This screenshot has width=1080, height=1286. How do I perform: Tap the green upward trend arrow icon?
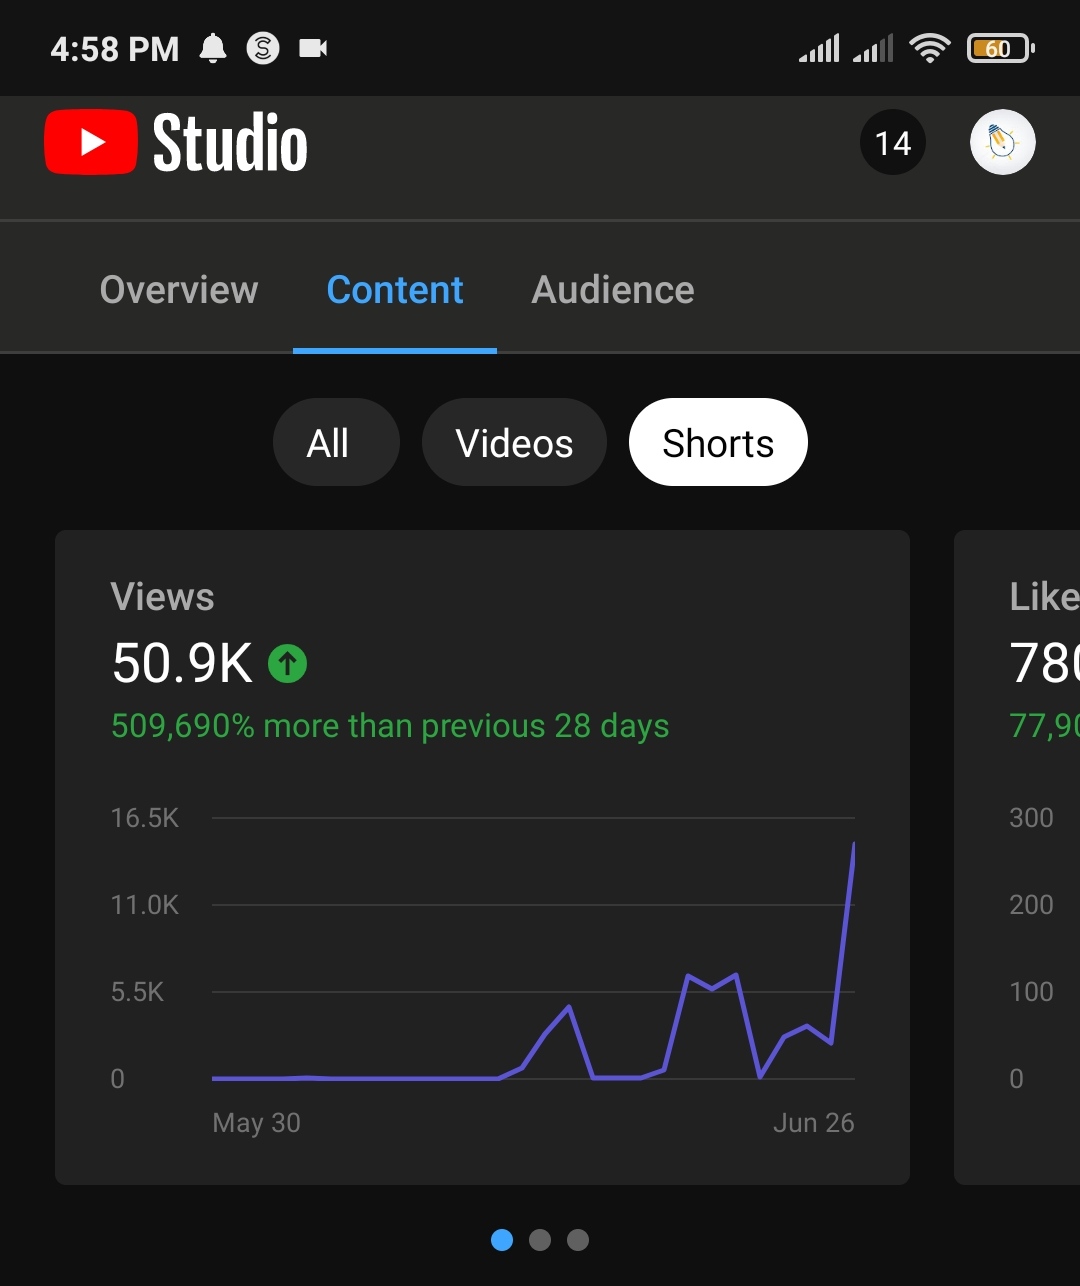[x=288, y=662]
